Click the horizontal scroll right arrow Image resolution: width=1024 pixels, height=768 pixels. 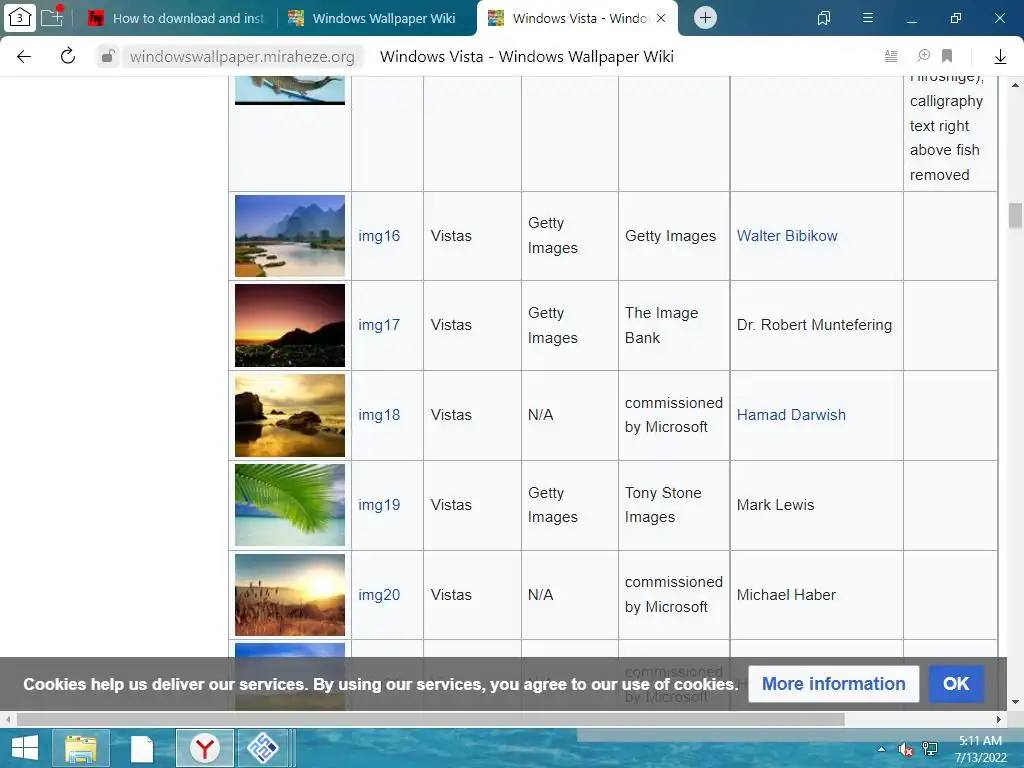(999, 719)
